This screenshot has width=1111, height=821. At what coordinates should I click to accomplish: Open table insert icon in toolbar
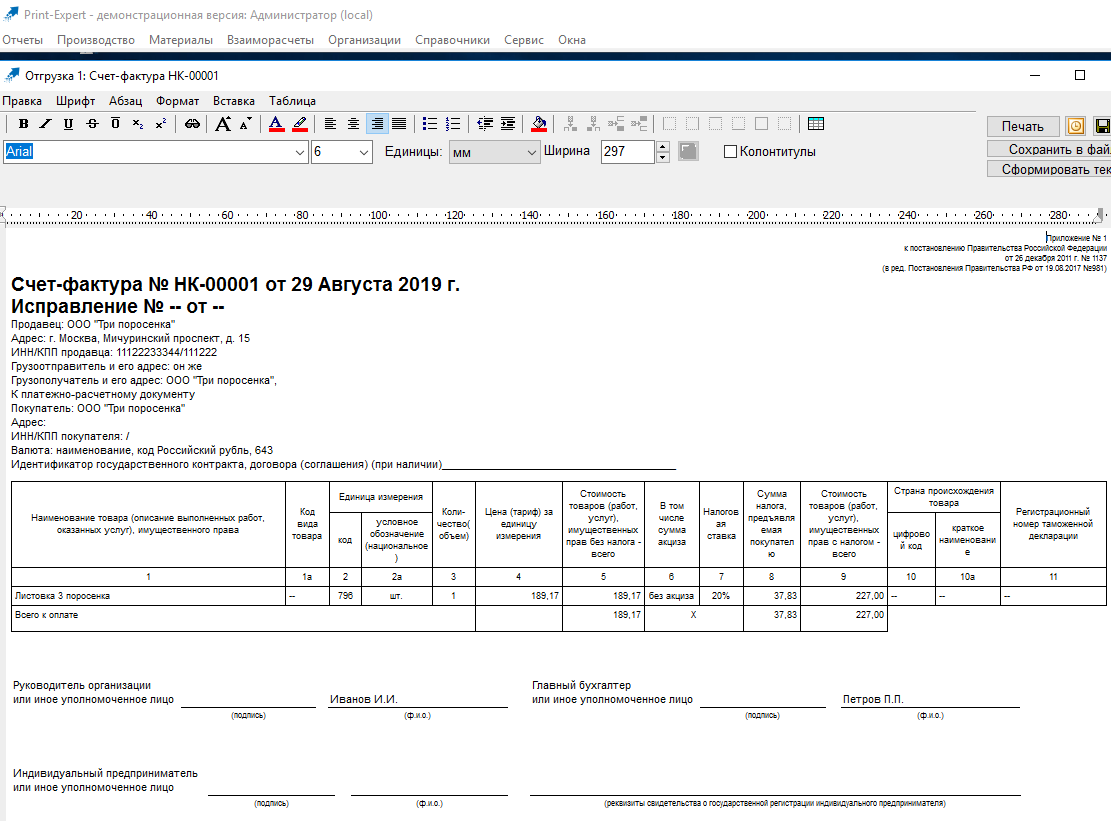(816, 124)
